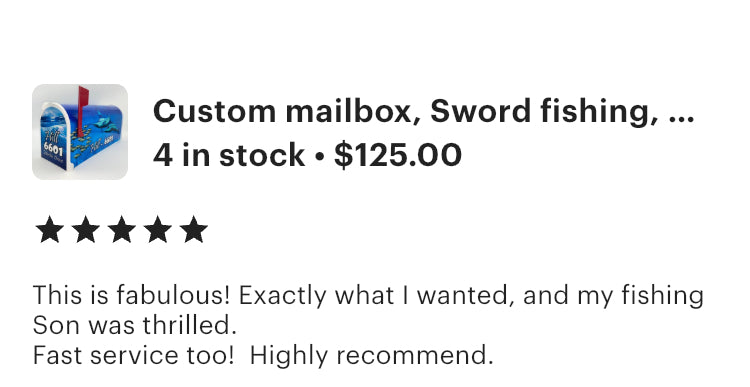Click the 'Son was thrilled.' review line

pyautogui.click(x=135, y=325)
